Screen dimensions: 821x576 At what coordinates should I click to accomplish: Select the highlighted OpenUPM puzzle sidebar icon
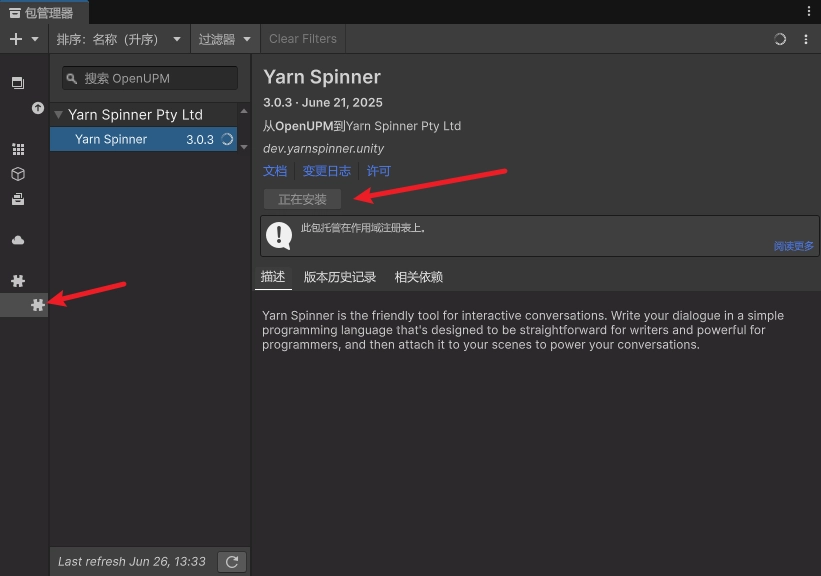[x=38, y=305]
